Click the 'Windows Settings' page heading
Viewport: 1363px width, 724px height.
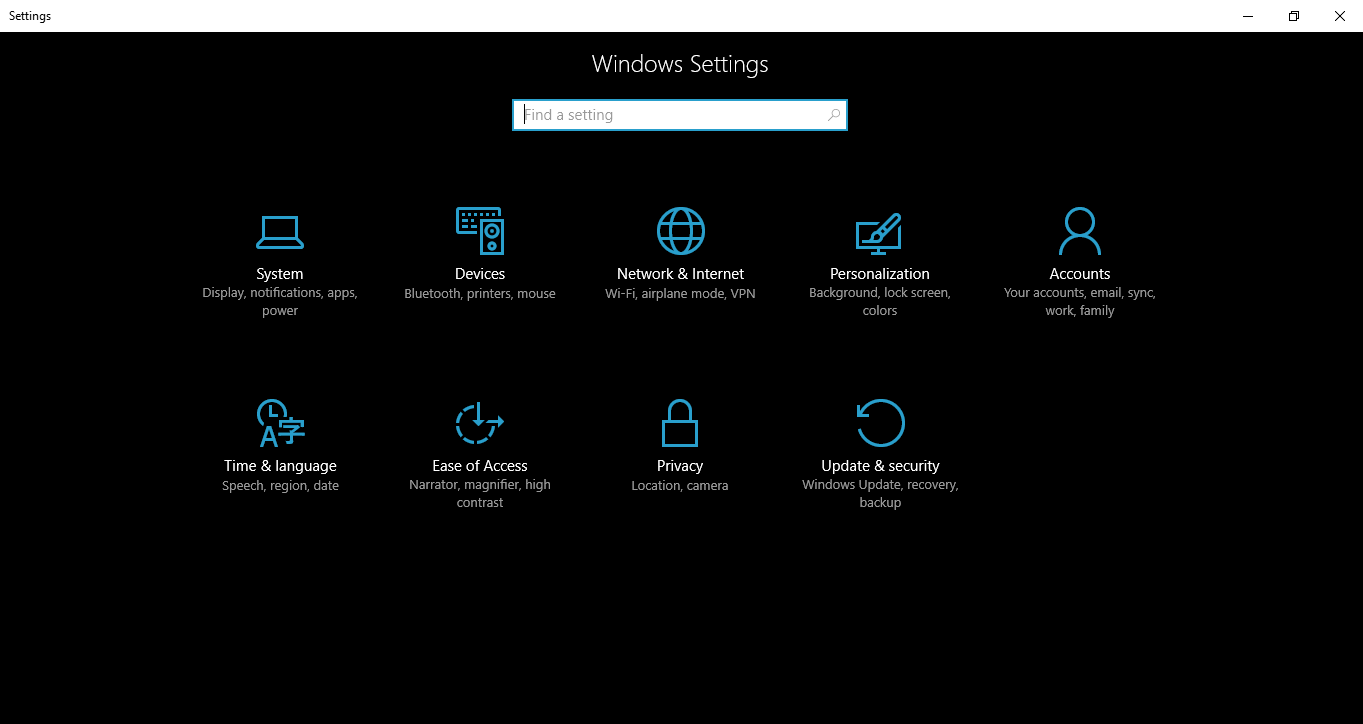coord(680,64)
